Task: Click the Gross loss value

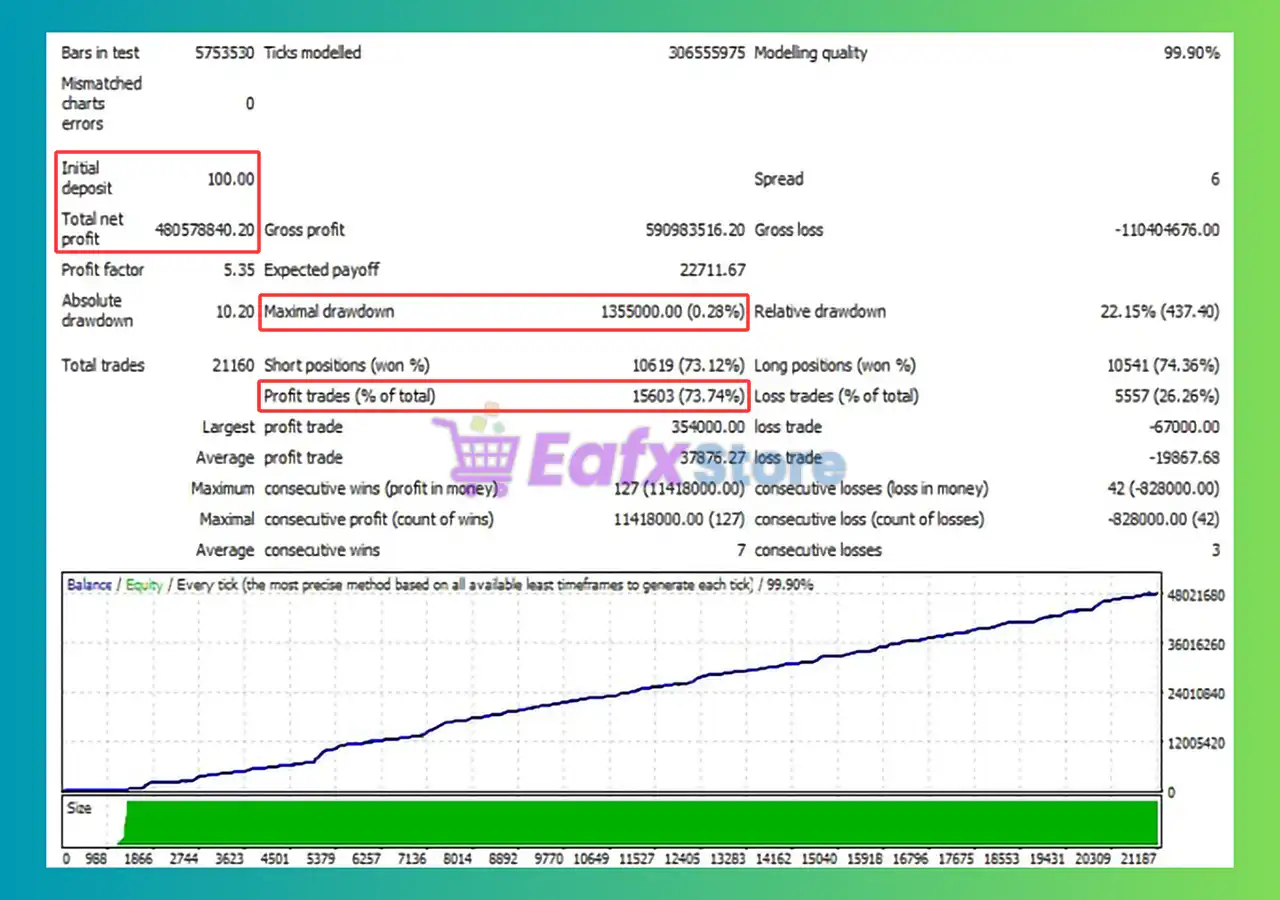Action: pyautogui.click(x=1166, y=230)
